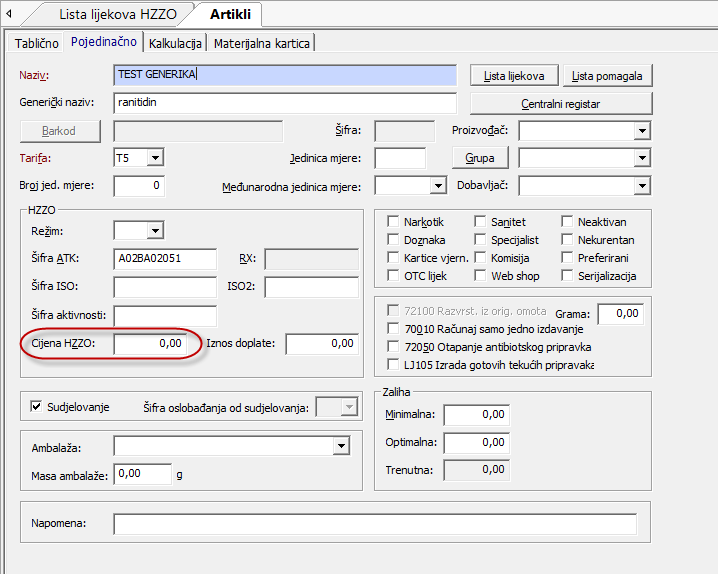This screenshot has width=718, height=574.
Task: Toggle the Web shop checkbox
Action: click(479, 276)
